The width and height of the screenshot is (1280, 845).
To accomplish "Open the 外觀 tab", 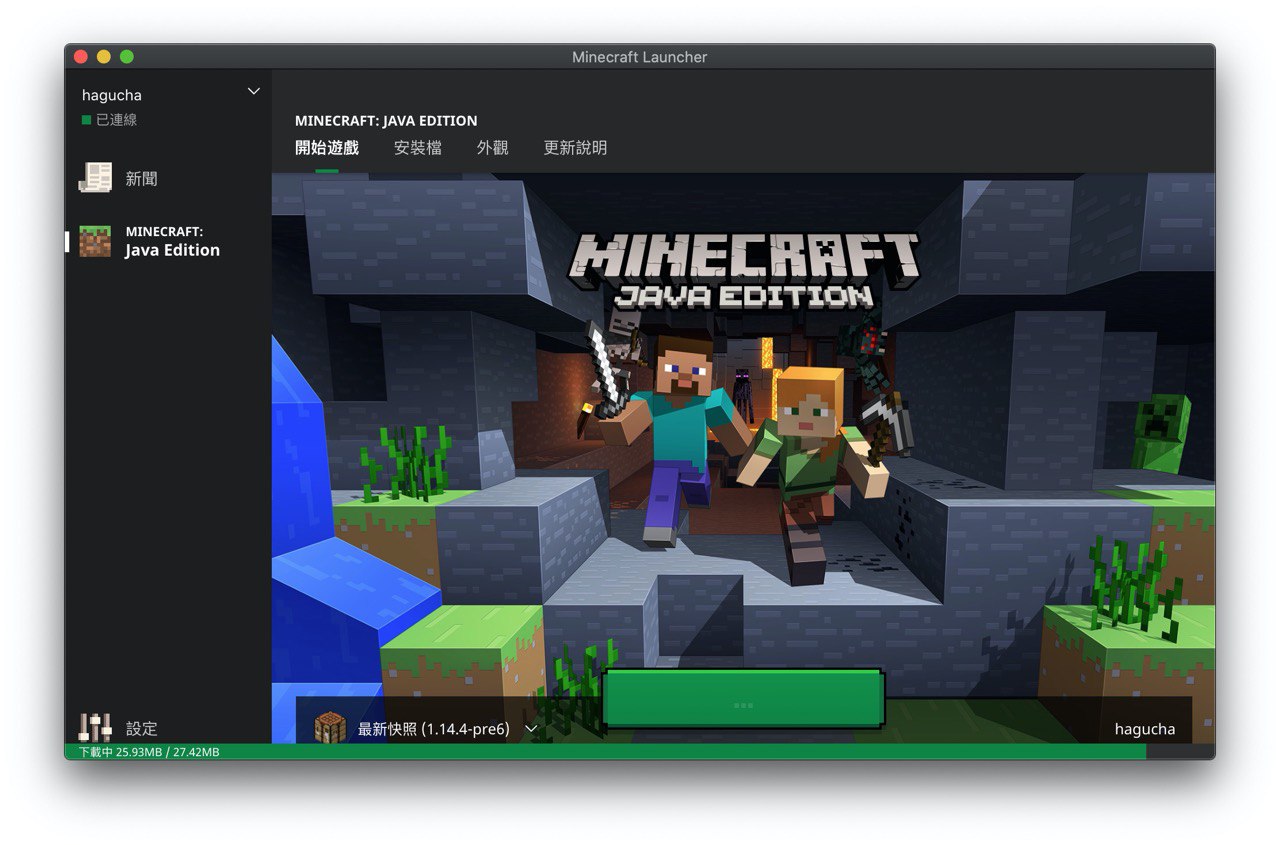I will tap(493, 148).
